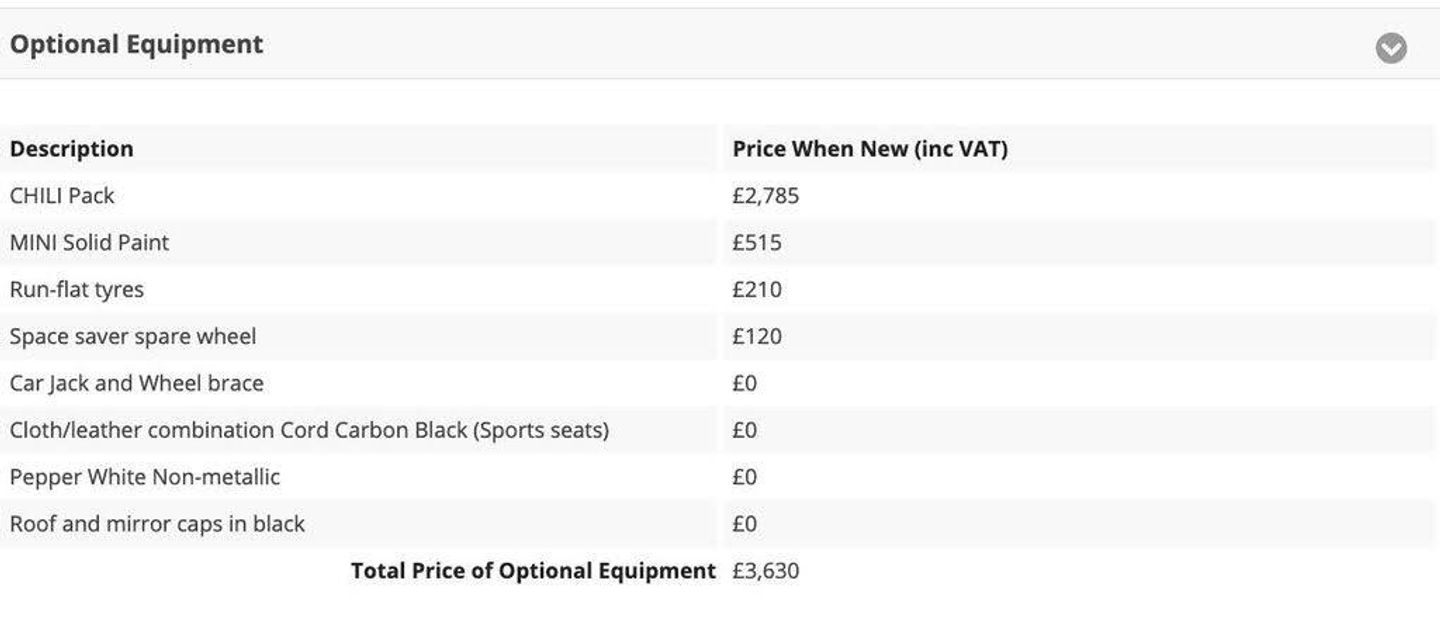The width and height of the screenshot is (1440, 624).
Task: Click the Price When New column header
Action: 870,149
